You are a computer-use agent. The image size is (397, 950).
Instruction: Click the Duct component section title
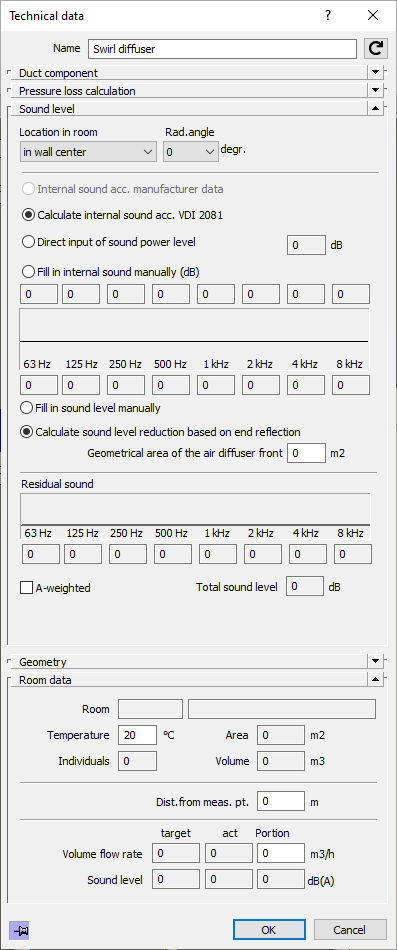[58, 73]
